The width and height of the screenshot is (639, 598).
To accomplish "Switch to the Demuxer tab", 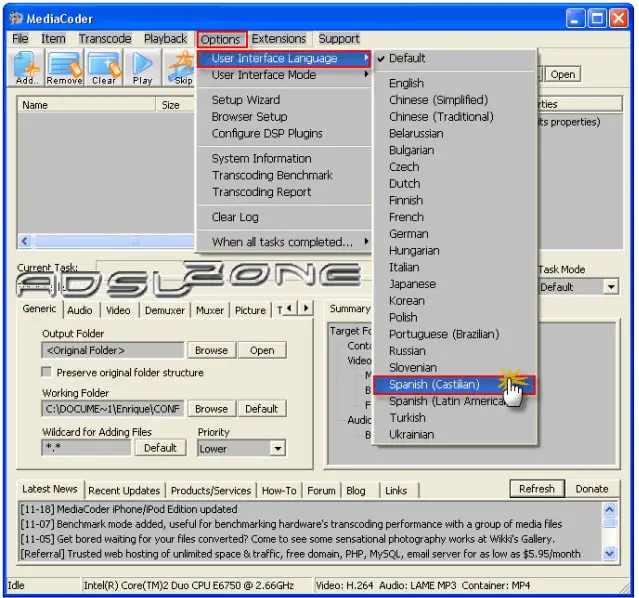I will pos(165,310).
